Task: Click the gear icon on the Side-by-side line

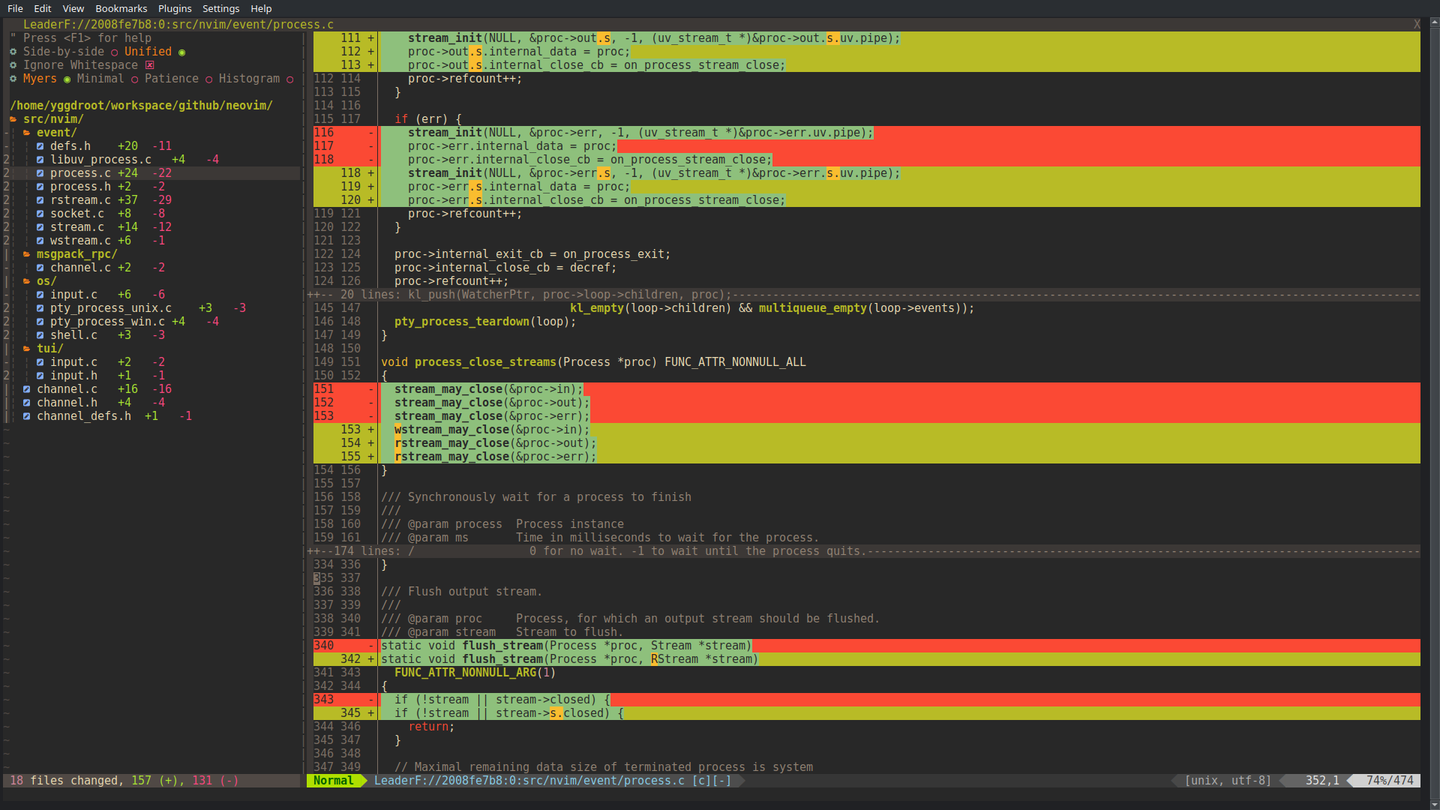Action: pyautogui.click(x=13, y=52)
